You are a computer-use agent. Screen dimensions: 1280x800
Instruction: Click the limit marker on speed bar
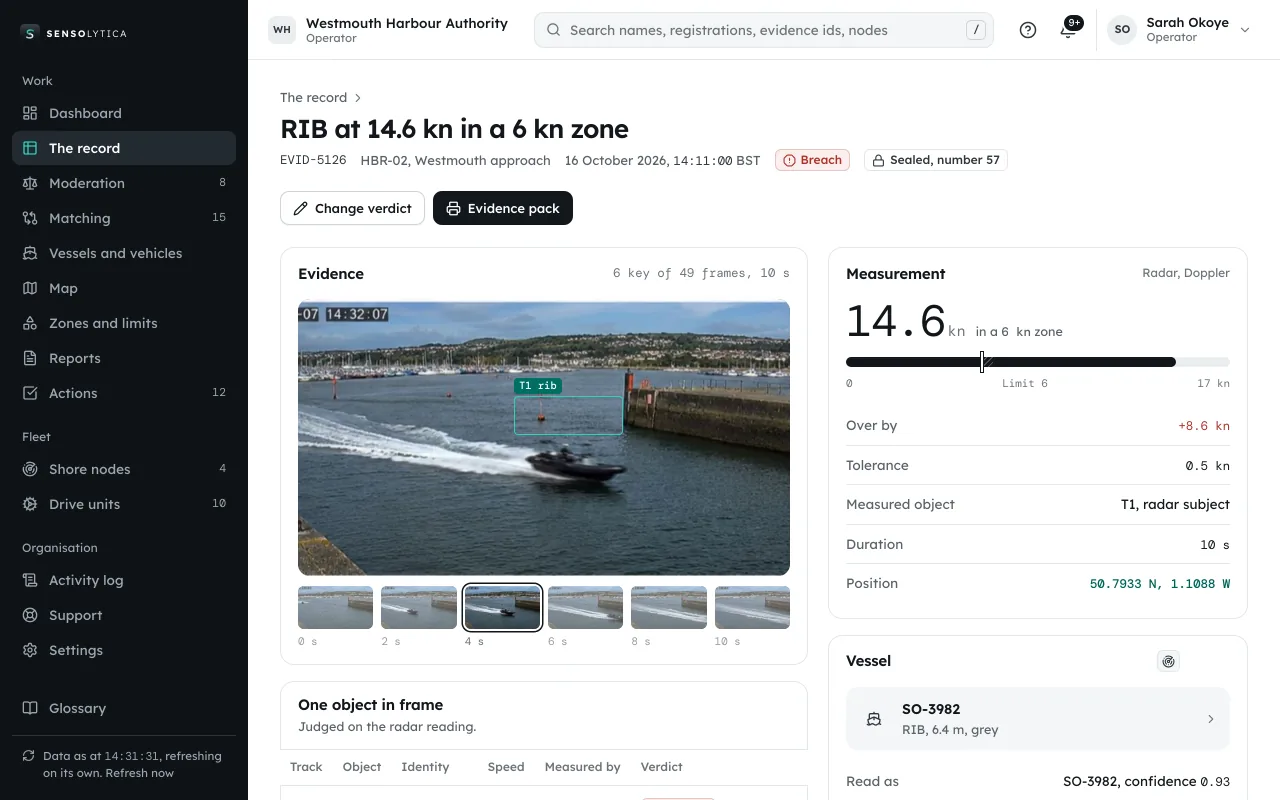(982, 362)
